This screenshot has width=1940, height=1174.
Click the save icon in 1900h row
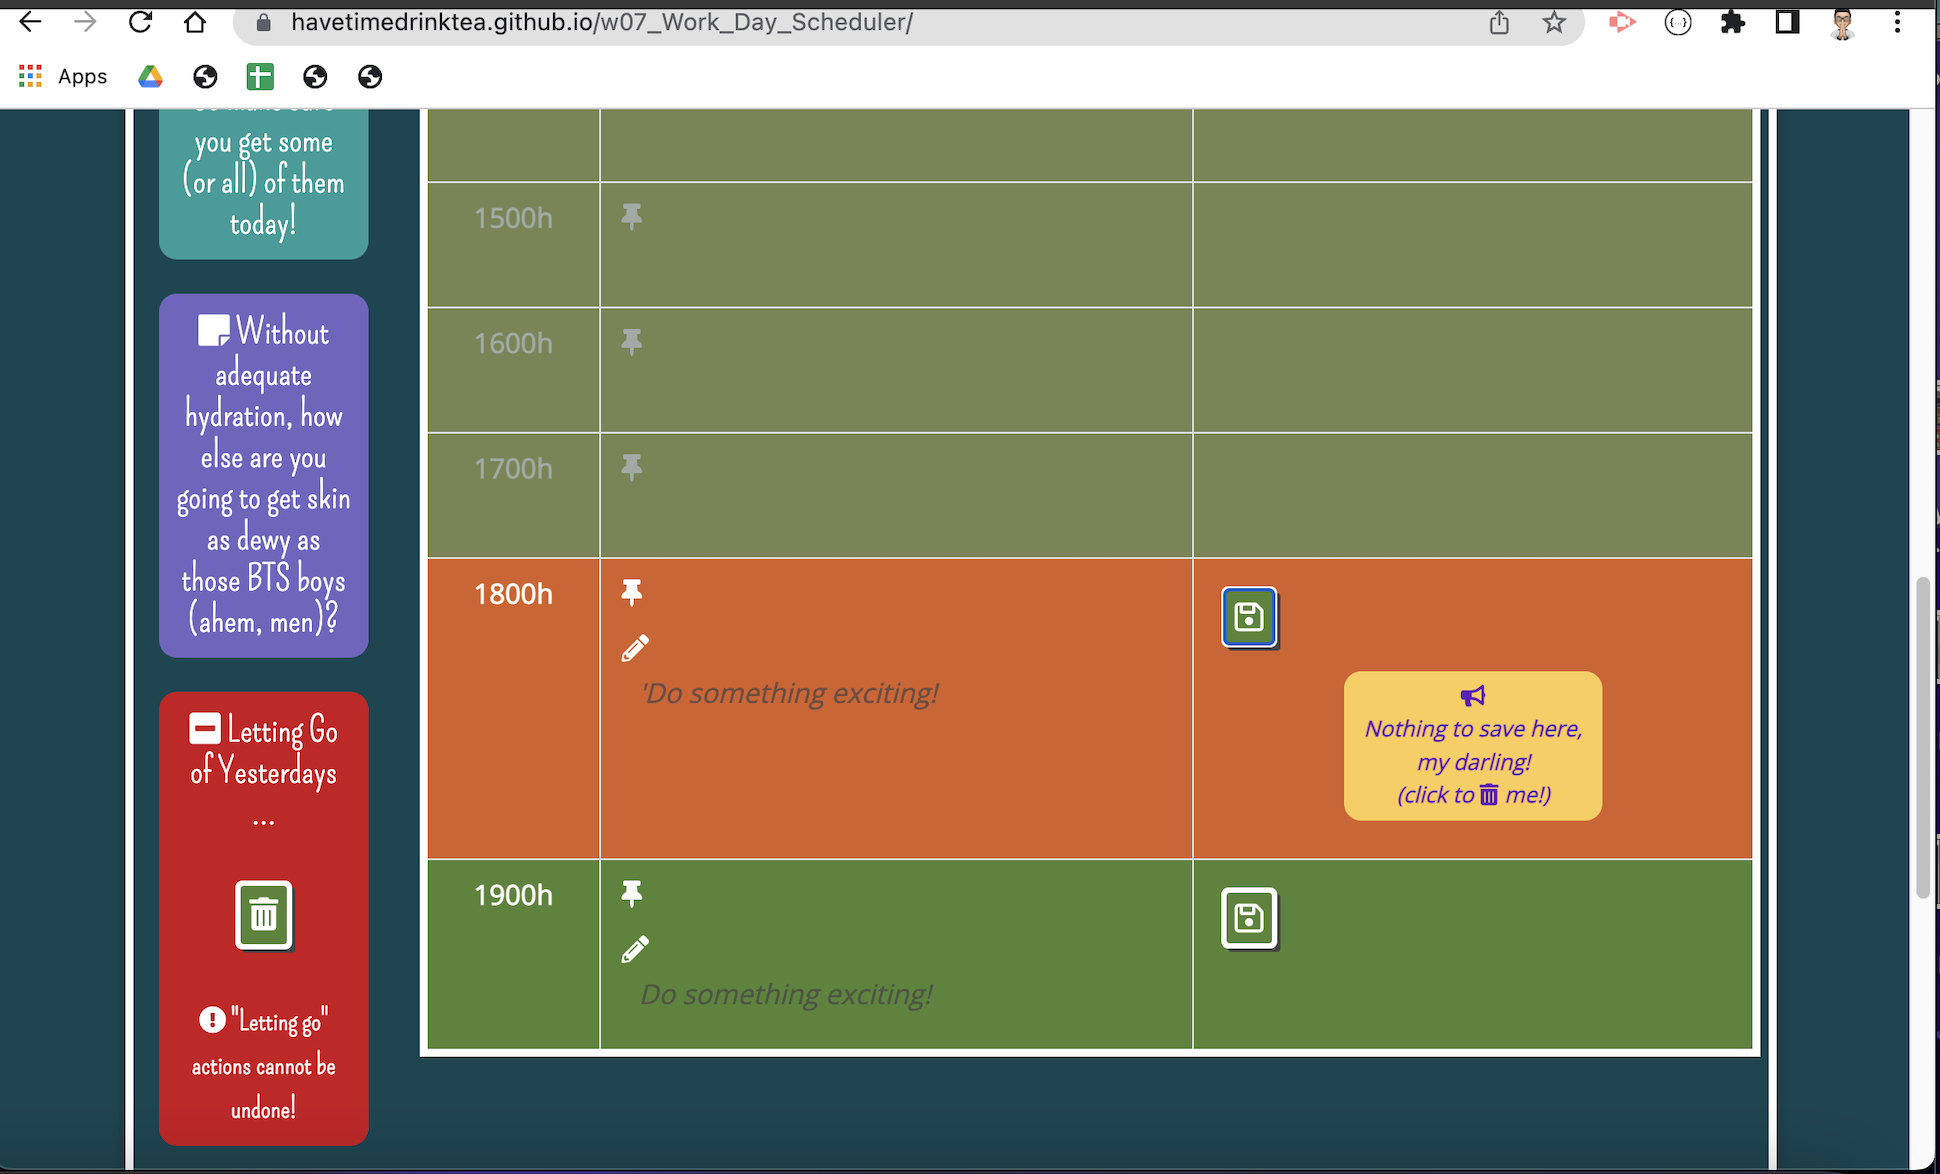point(1249,918)
